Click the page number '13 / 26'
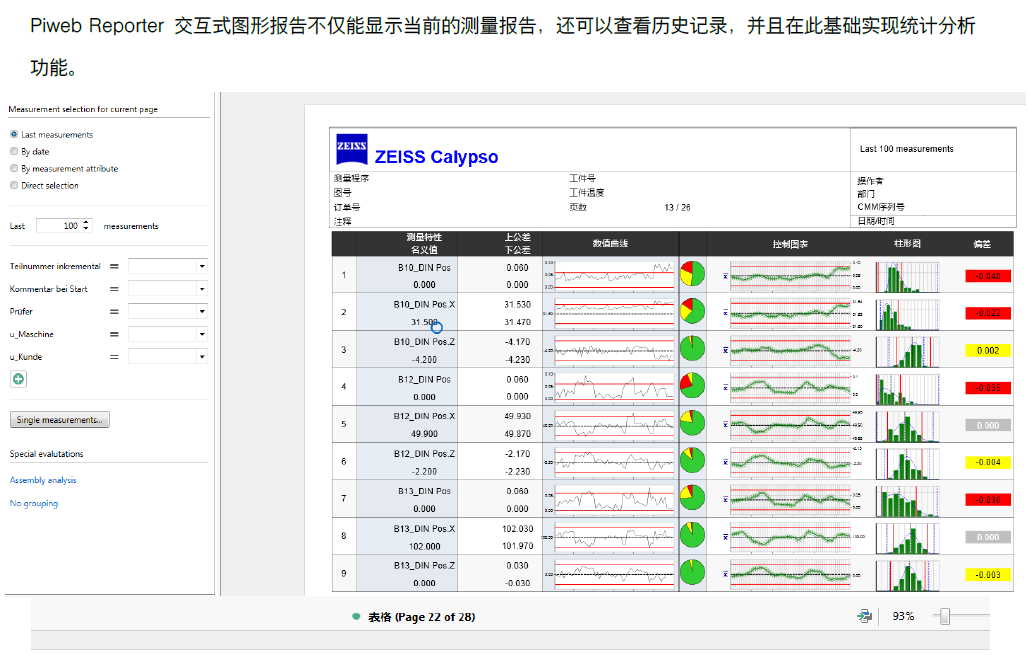The image size is (1028, 657). (x=677, y=207)
